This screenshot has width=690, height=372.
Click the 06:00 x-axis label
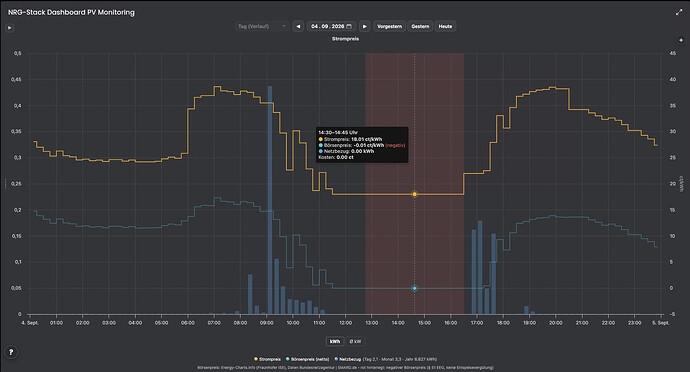point(188,323)
